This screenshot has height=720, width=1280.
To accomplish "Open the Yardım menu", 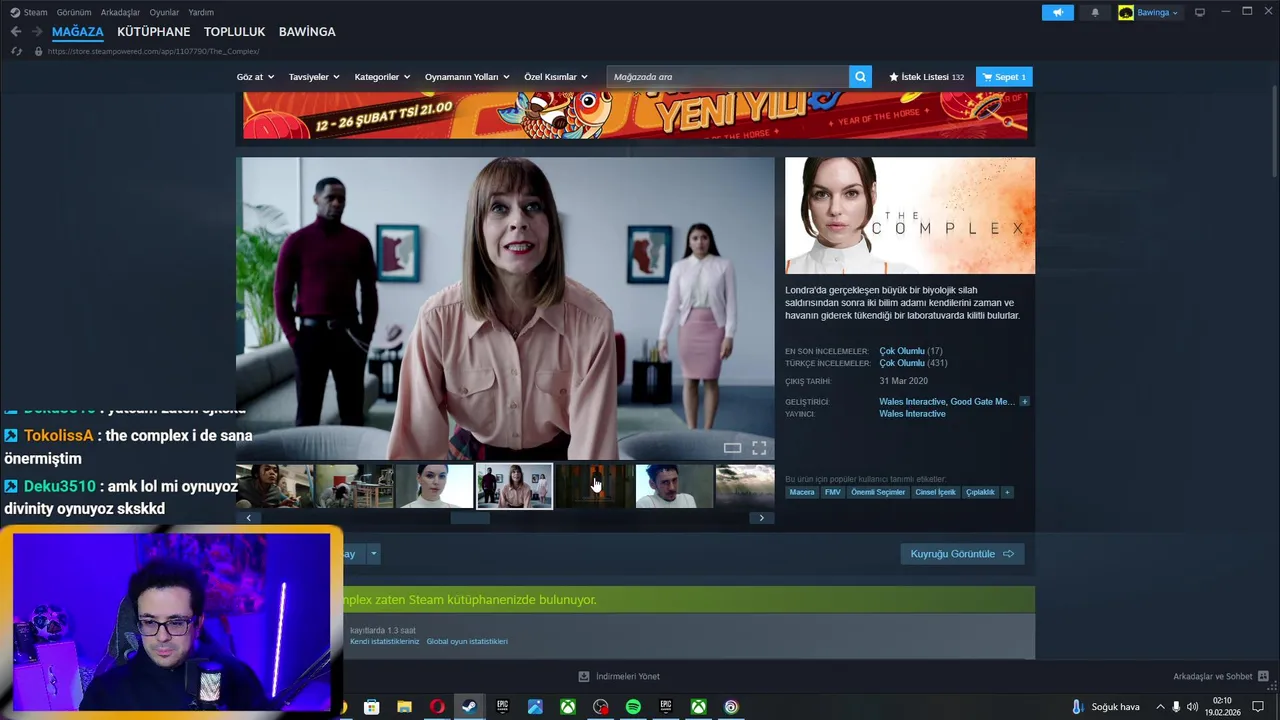I will coord(201,12).
